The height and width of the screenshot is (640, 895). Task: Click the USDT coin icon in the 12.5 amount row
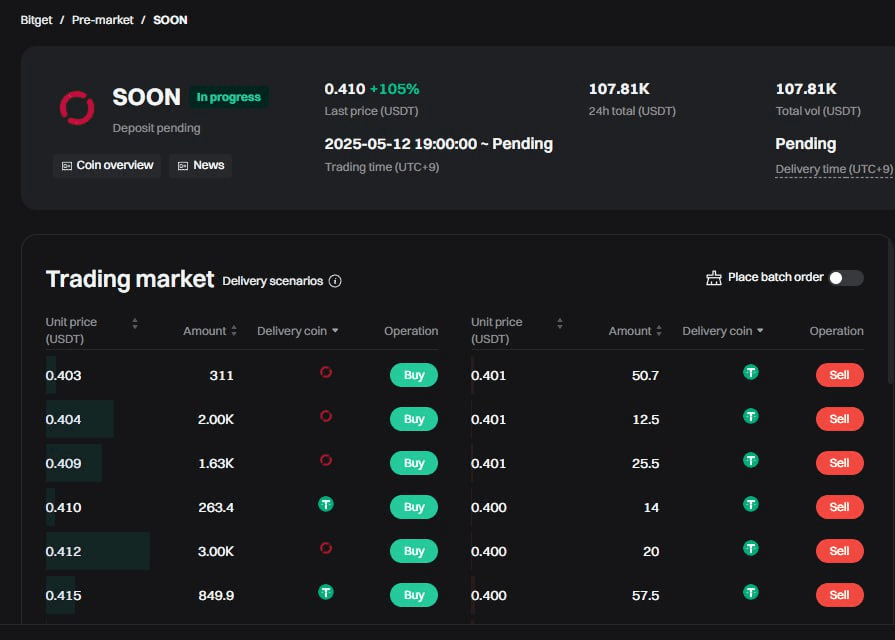(751, 416)
